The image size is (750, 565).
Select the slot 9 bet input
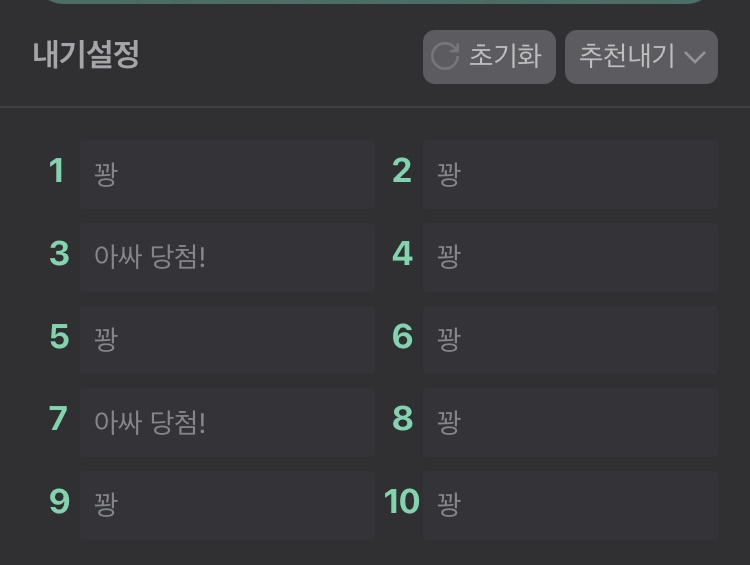(x=227, y=505)
